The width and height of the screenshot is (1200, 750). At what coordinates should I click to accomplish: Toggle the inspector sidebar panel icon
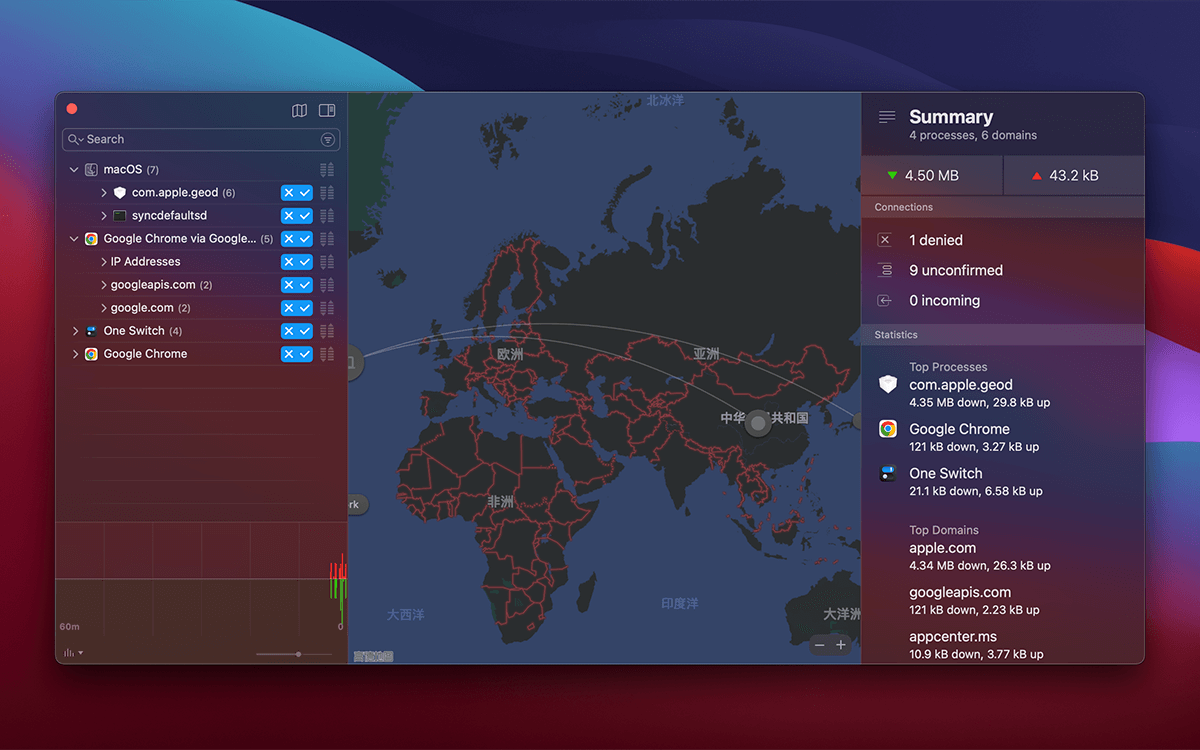coord(327,110)
